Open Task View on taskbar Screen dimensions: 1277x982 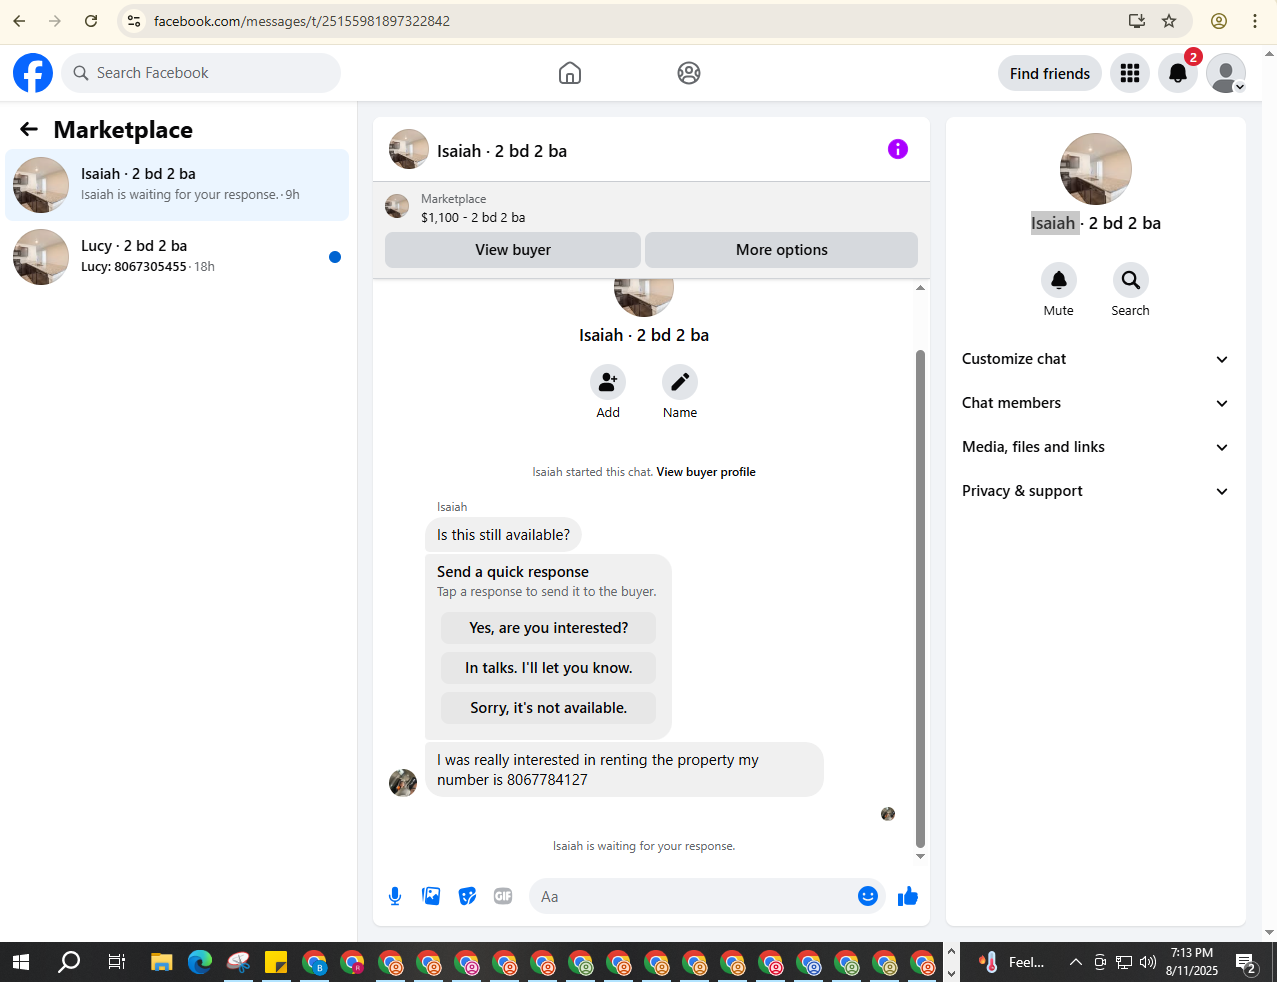(117, 962)
